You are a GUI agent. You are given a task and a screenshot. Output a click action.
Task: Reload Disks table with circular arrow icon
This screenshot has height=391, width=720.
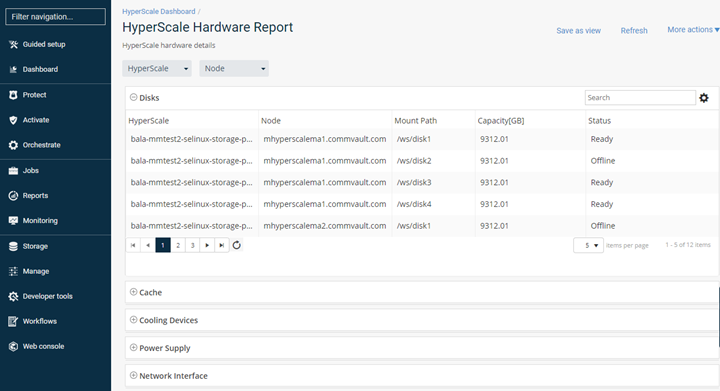click(236, 245)
